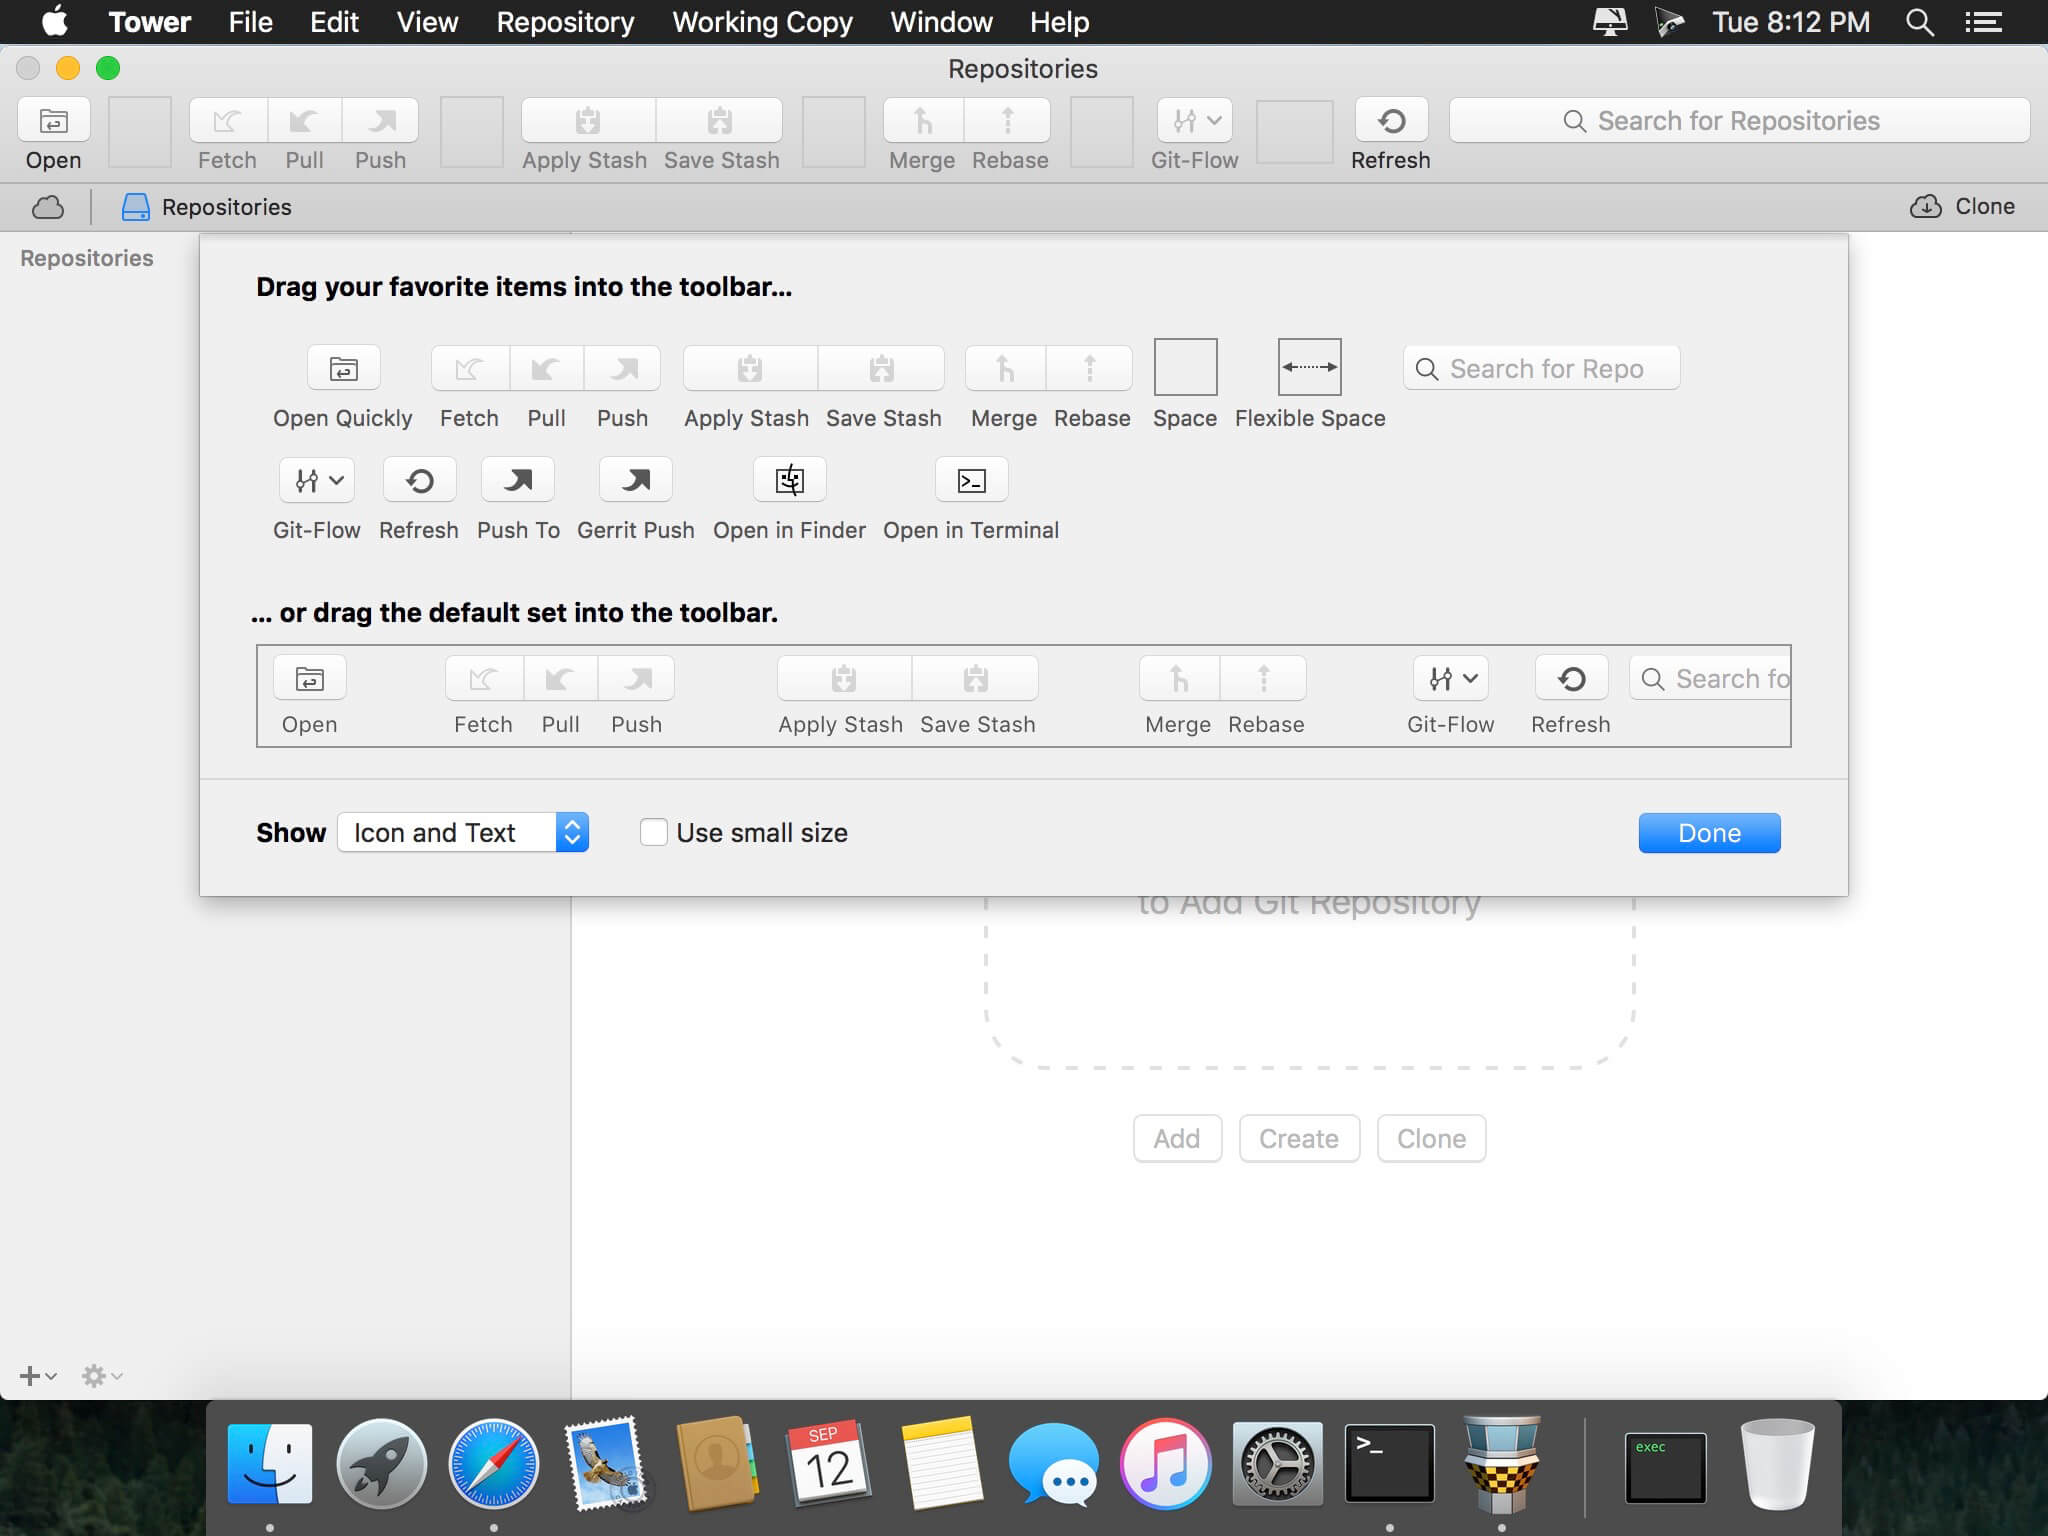Click Save Stash in the default set
Image resolution: width=2048 pixels, height=1536 pixels.
[x=976, y=678]
